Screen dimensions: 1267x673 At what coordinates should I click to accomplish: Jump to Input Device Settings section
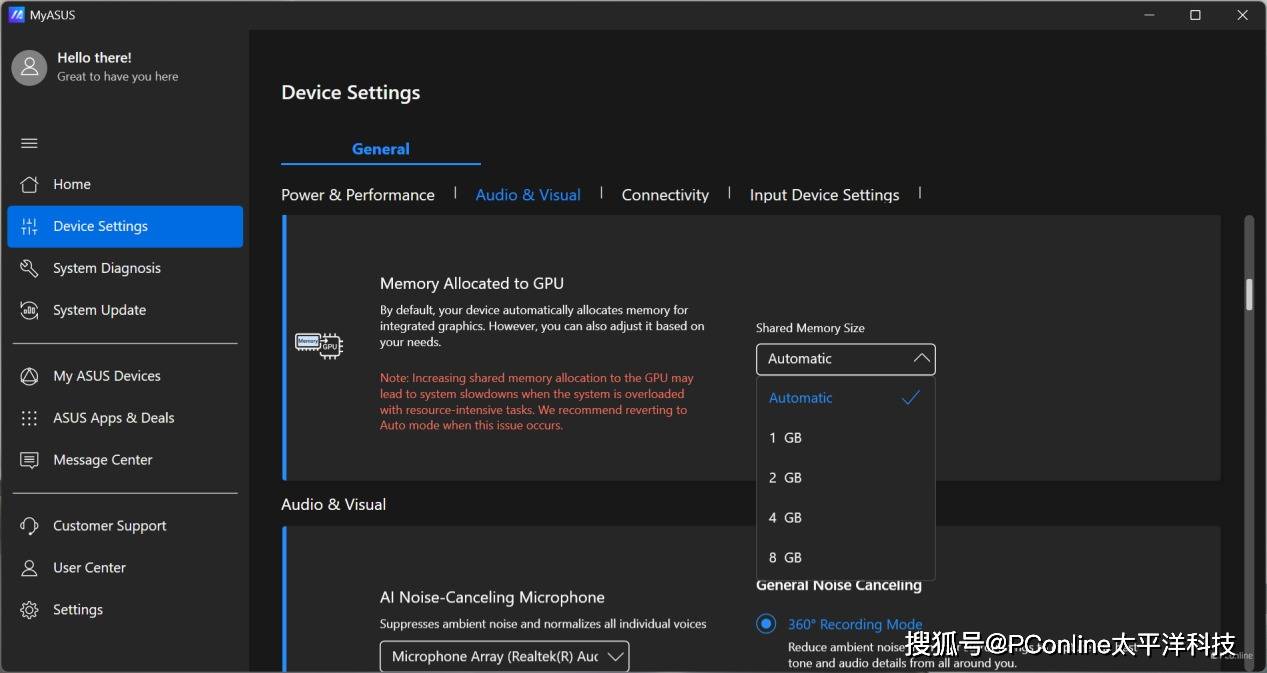[x=825, y=195]
